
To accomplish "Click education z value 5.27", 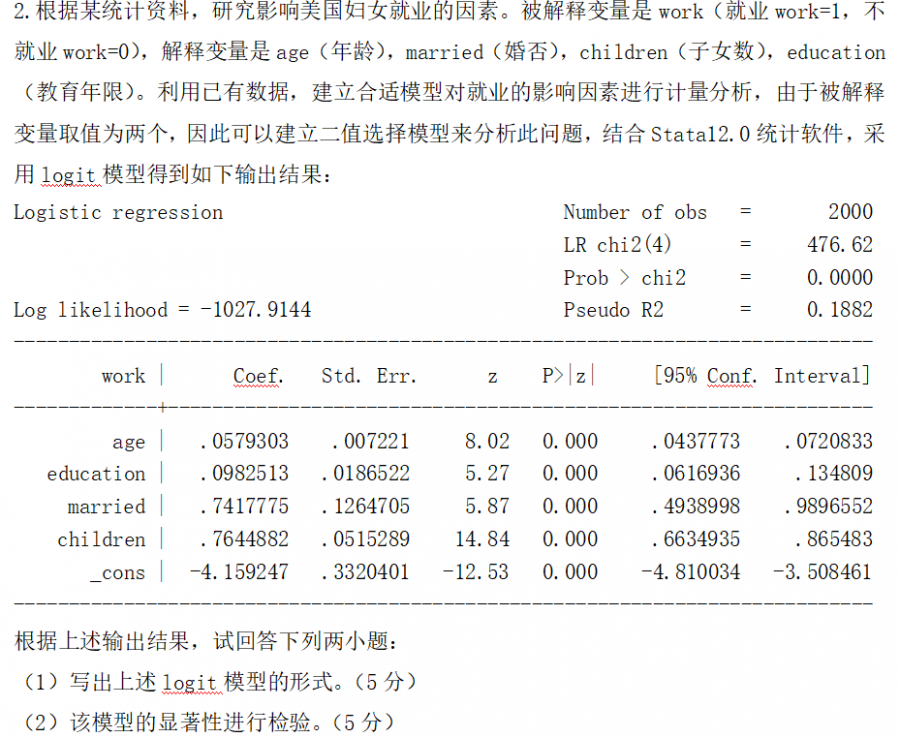I will click(487, 473).
